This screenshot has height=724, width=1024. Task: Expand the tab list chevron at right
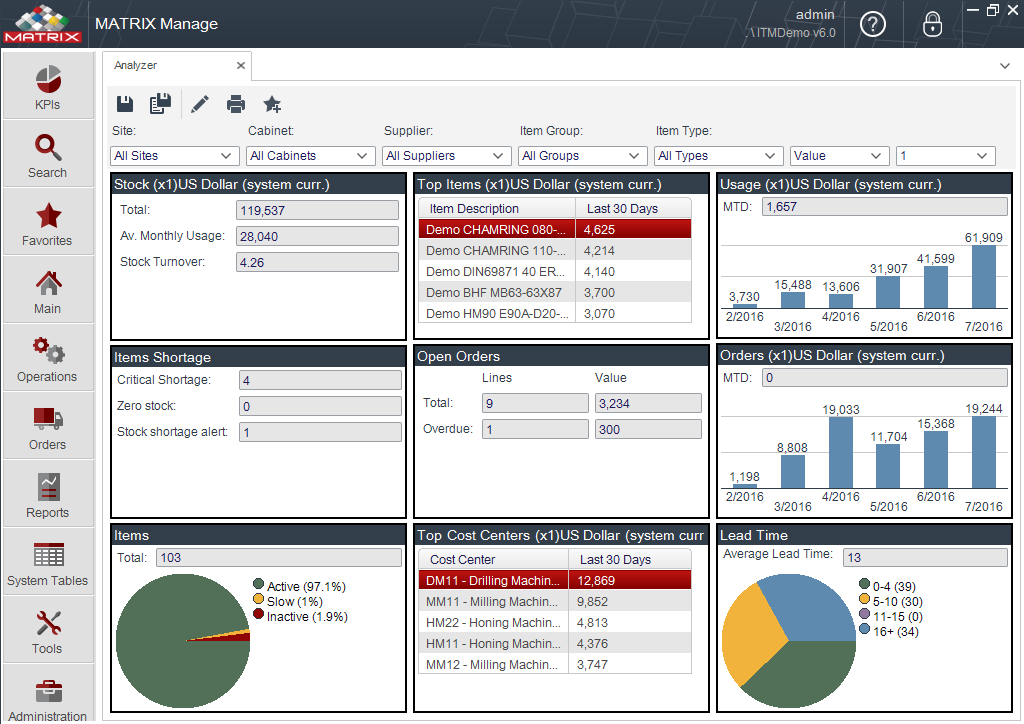tap(1004, 66)
